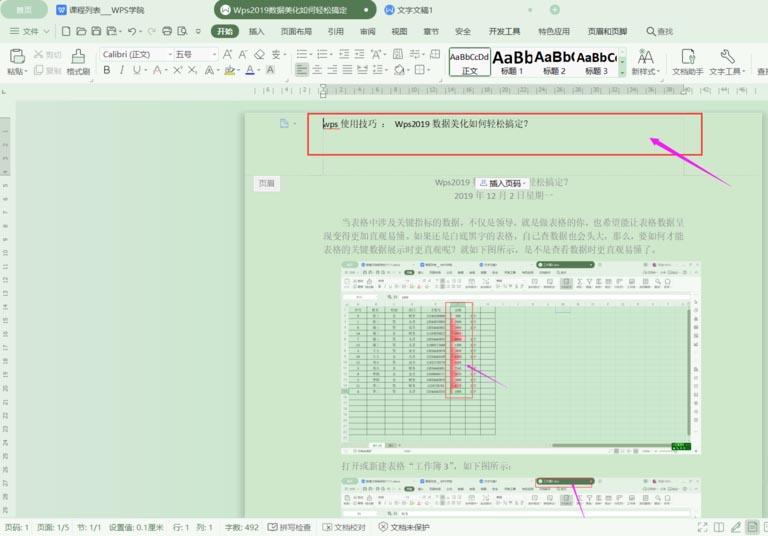Open the 文件 menu

30,31
